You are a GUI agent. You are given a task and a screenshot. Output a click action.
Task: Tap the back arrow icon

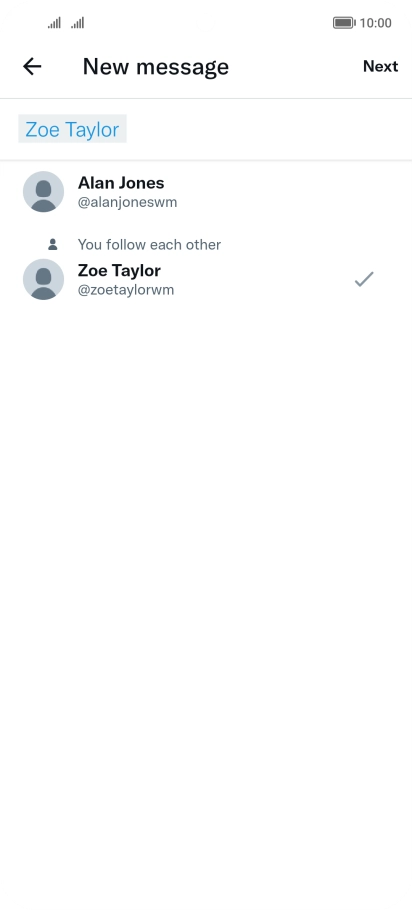[x=32, y=67]
